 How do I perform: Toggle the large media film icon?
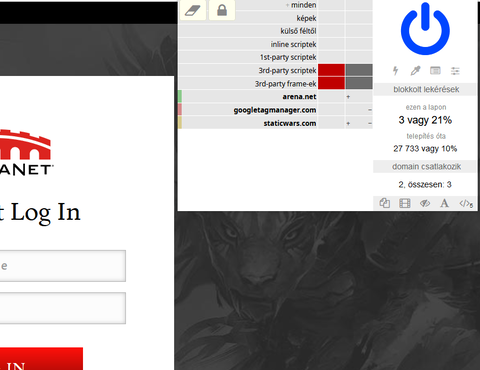(x=405, y=203)
